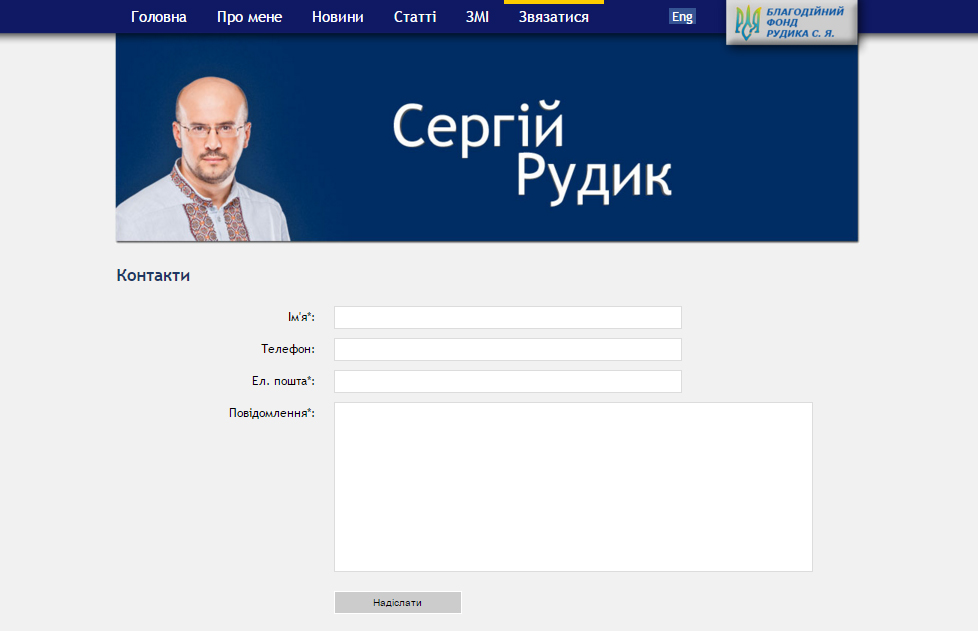This screenshot has width=978, height=631.
Task: Select the Статті menu item
Action: (x=415, y=17)
